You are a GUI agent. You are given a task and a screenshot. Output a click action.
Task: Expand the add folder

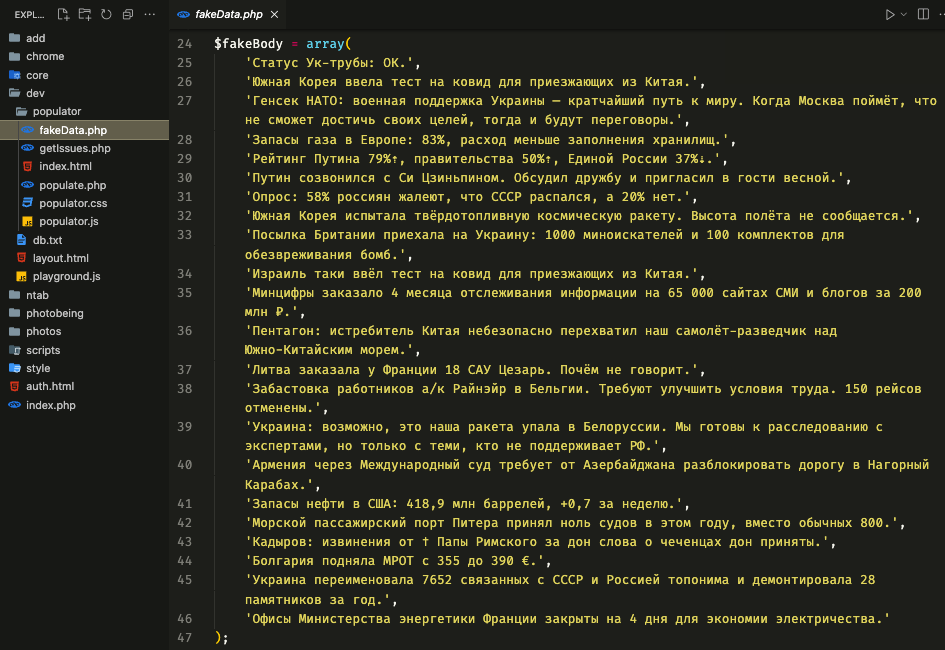(84, 38)
